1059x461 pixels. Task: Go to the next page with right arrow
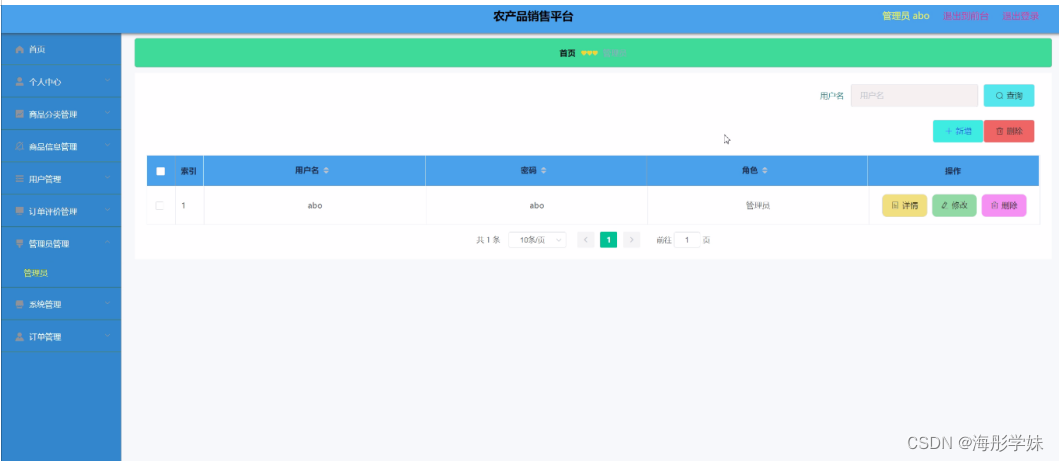(631, 240)
